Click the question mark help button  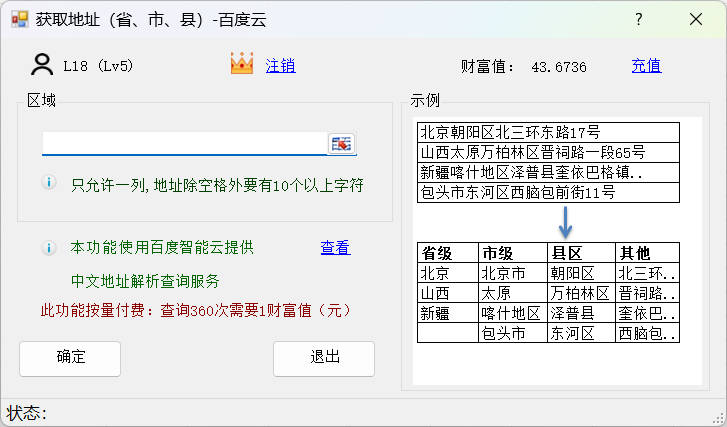tap(639, 19)
